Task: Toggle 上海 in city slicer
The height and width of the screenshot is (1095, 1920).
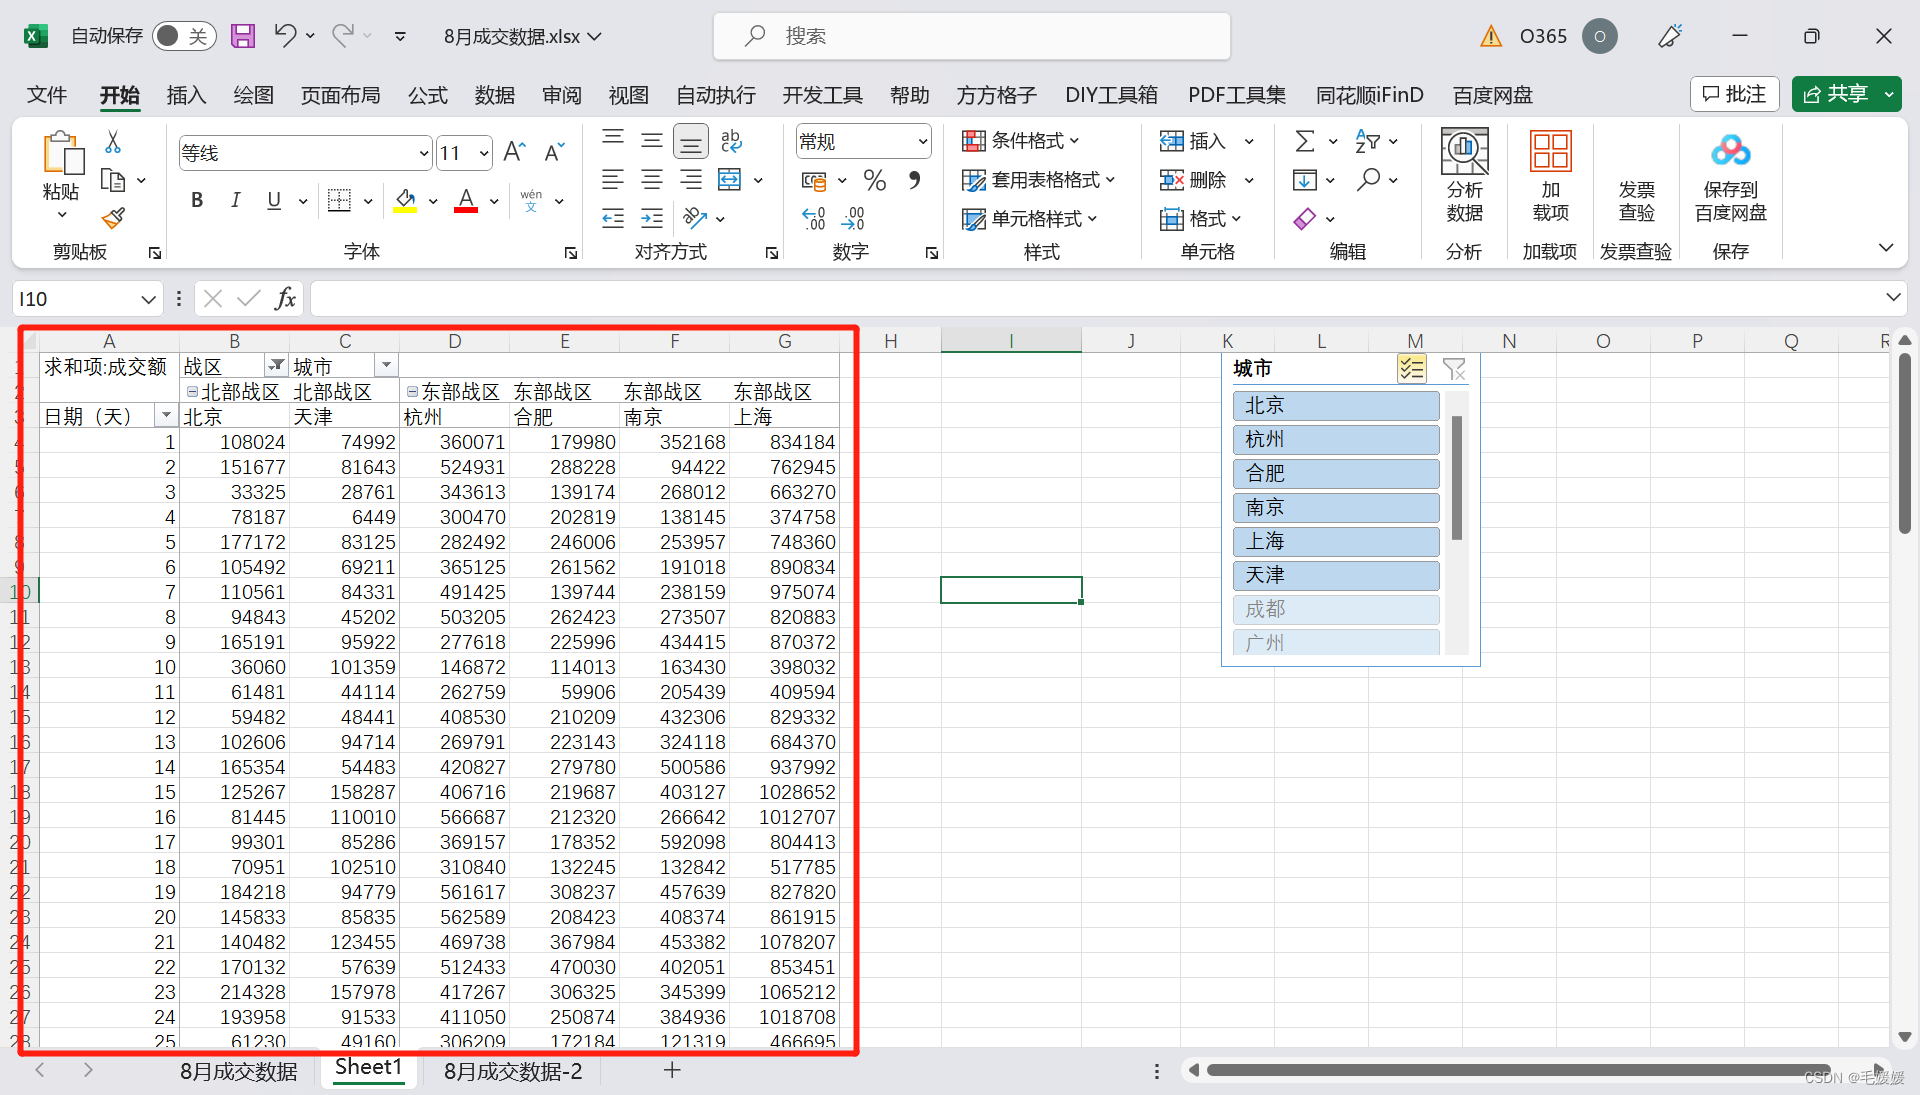Action: (1336, 541)
